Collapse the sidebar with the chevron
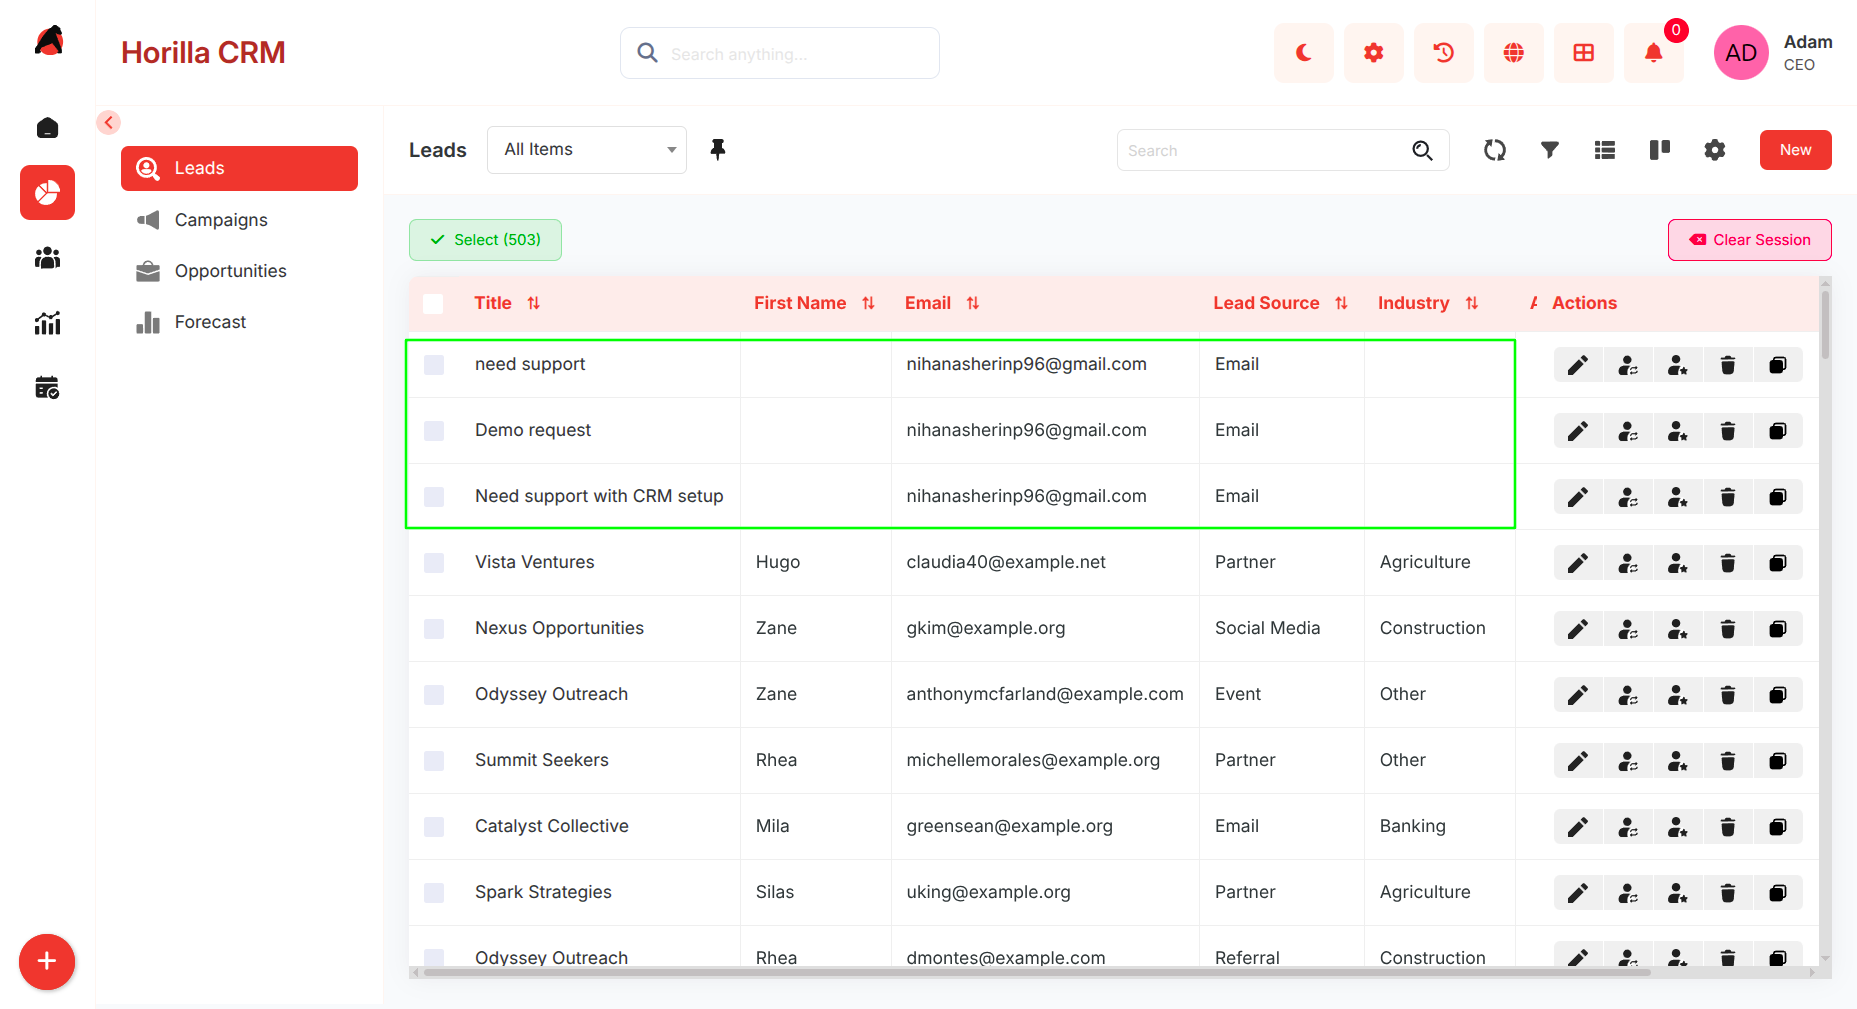This screenshot has width=1857, height=1009. [x=109, y=122]
